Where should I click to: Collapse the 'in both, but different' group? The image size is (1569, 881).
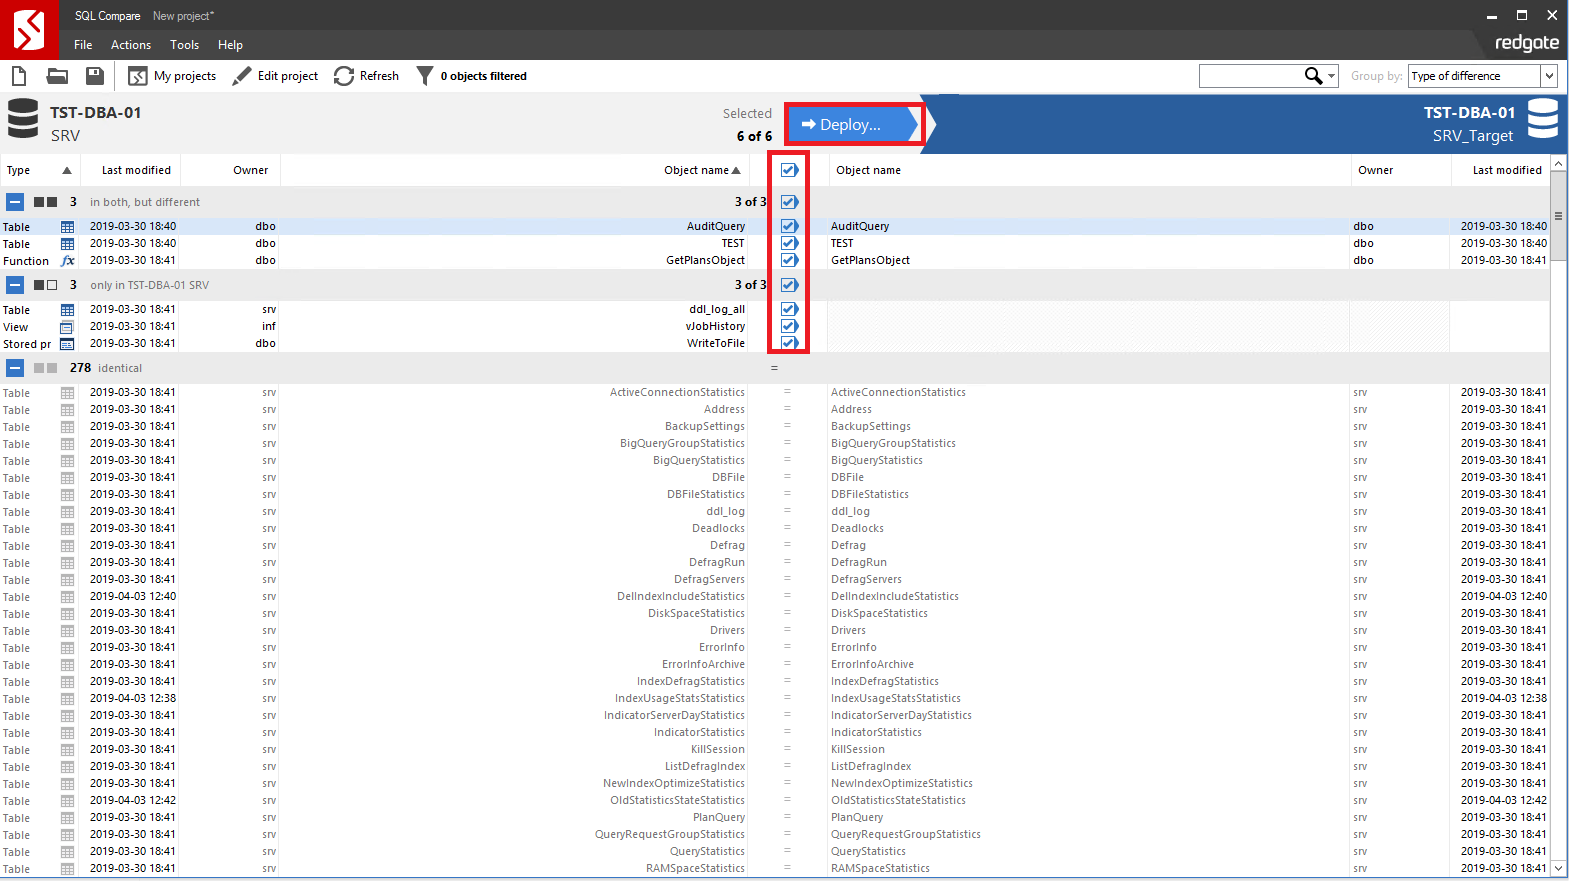coord(15,202)
